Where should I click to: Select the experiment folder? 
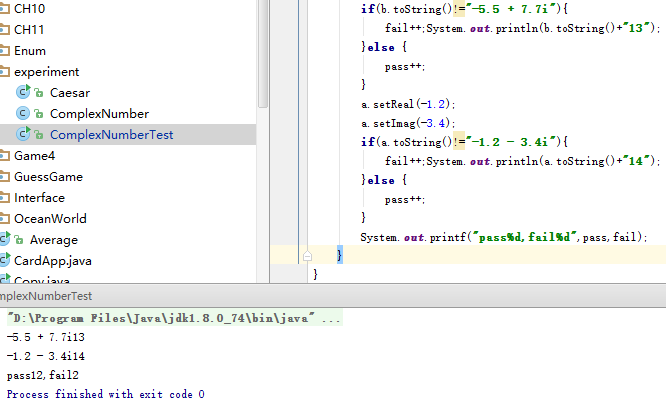46,72
